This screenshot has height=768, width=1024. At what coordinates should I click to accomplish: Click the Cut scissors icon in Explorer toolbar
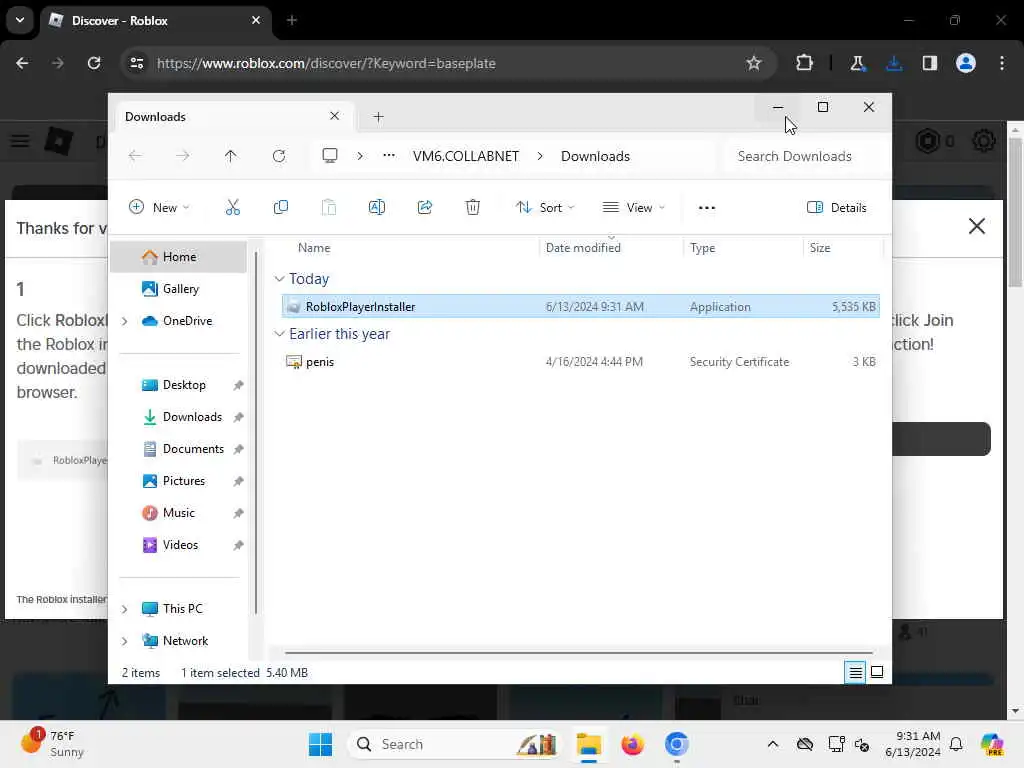point(232,208)
